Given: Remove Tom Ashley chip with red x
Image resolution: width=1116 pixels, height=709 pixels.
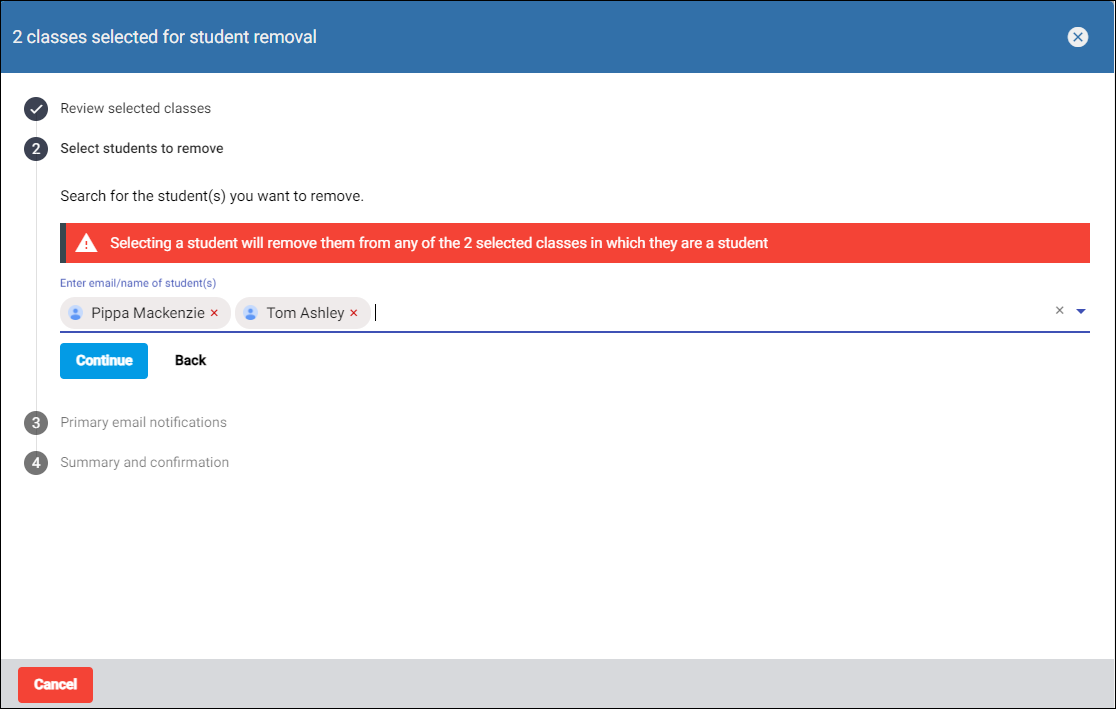Looking at the screenshot, I should pos(354,313).
